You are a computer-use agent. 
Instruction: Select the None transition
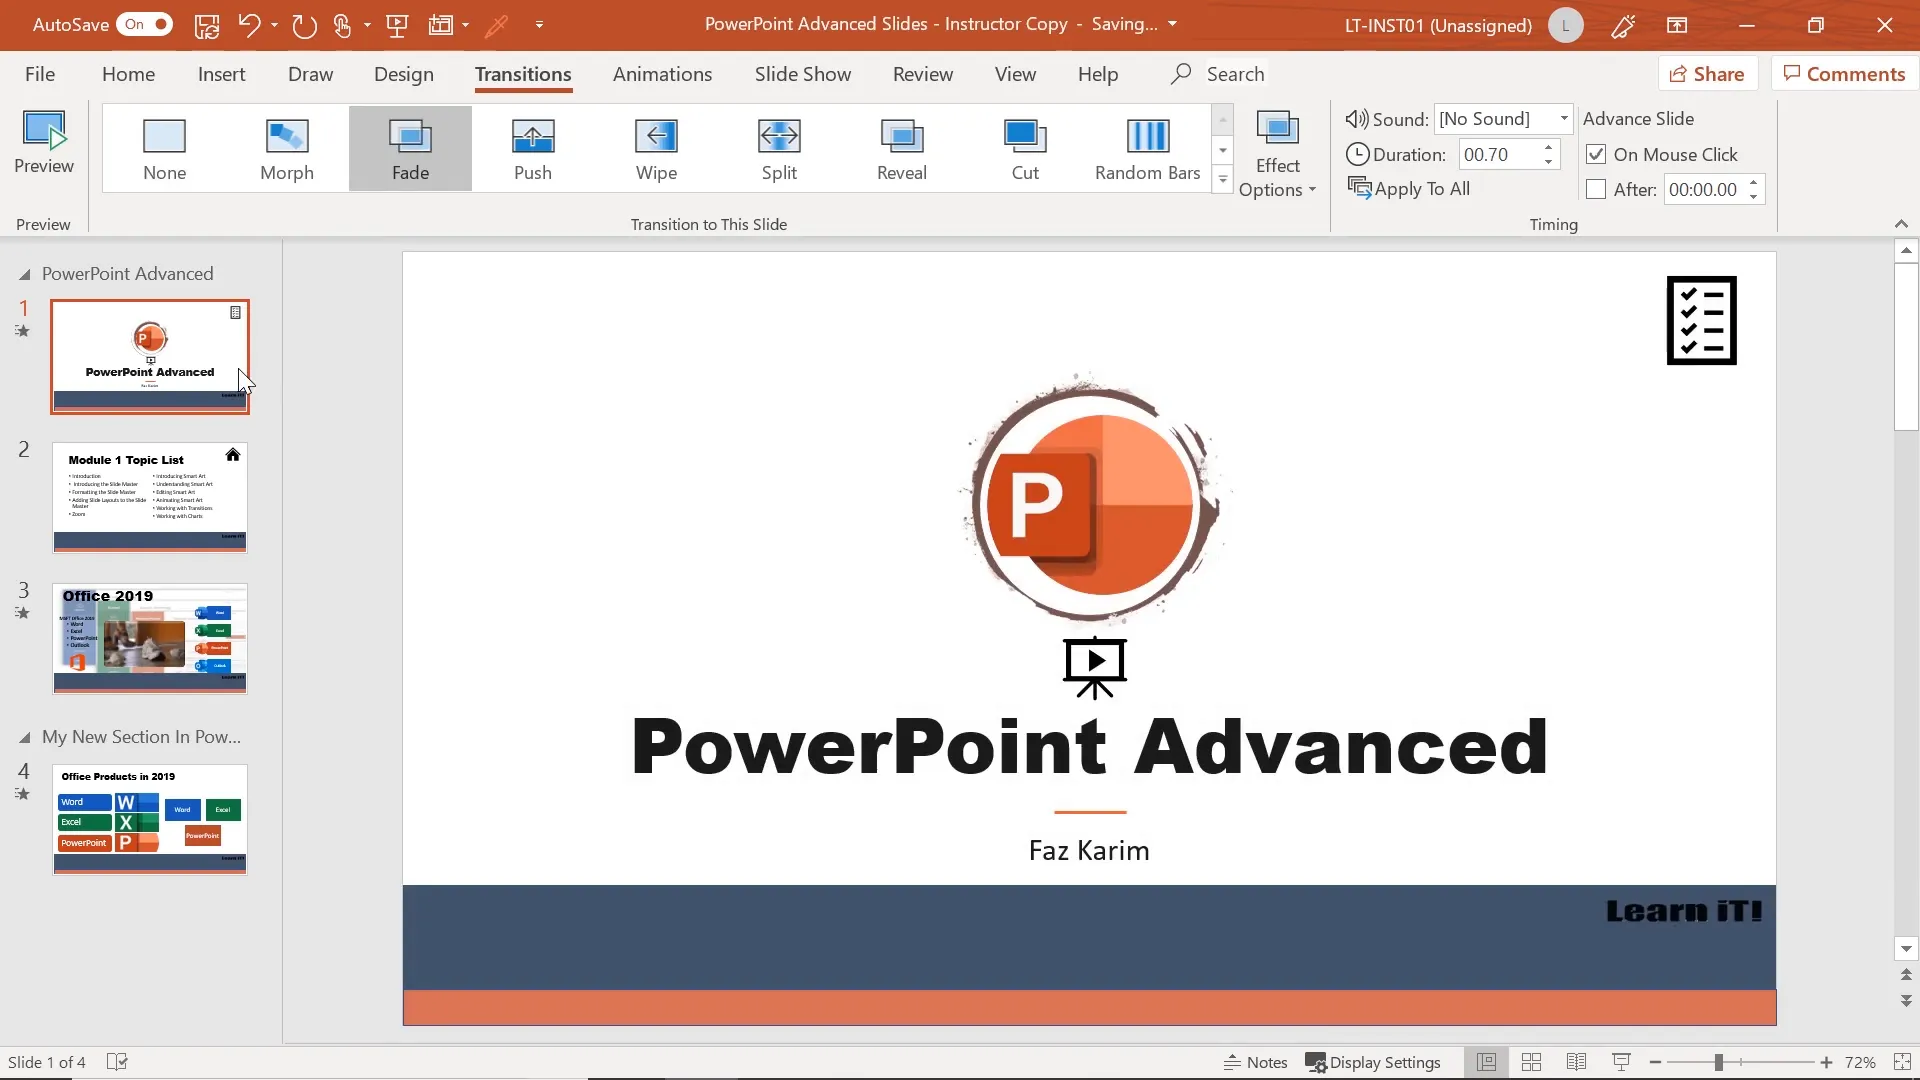tap(165, 149)
